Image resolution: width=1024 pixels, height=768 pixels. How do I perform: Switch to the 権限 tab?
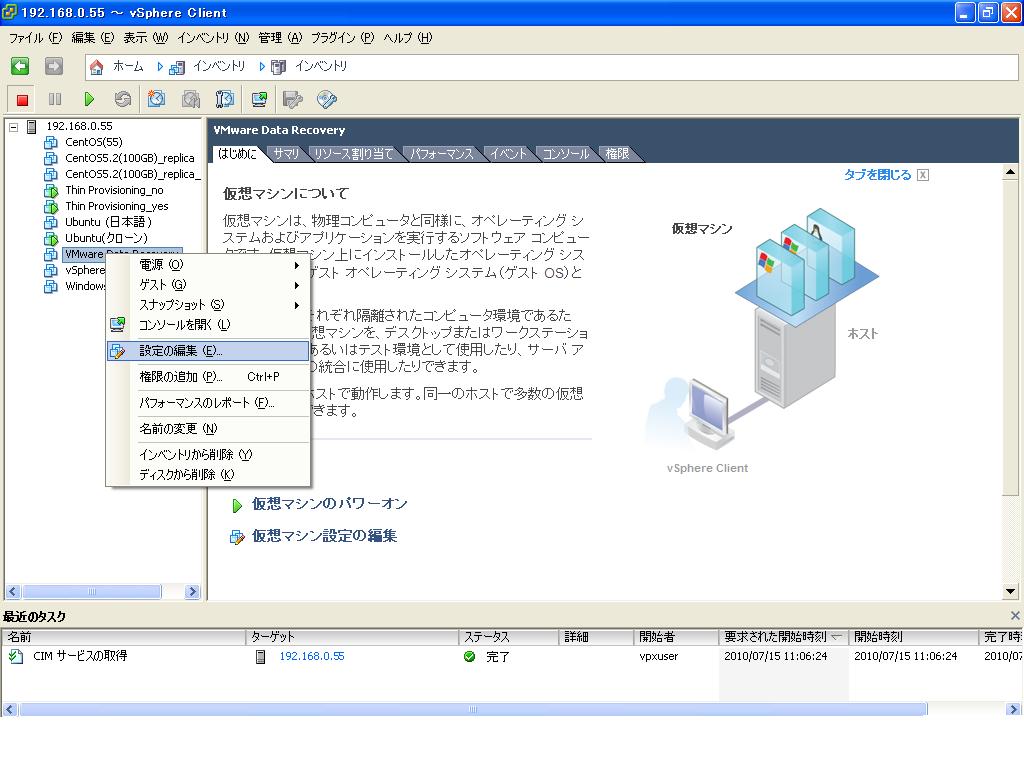[x=617, y=154]
